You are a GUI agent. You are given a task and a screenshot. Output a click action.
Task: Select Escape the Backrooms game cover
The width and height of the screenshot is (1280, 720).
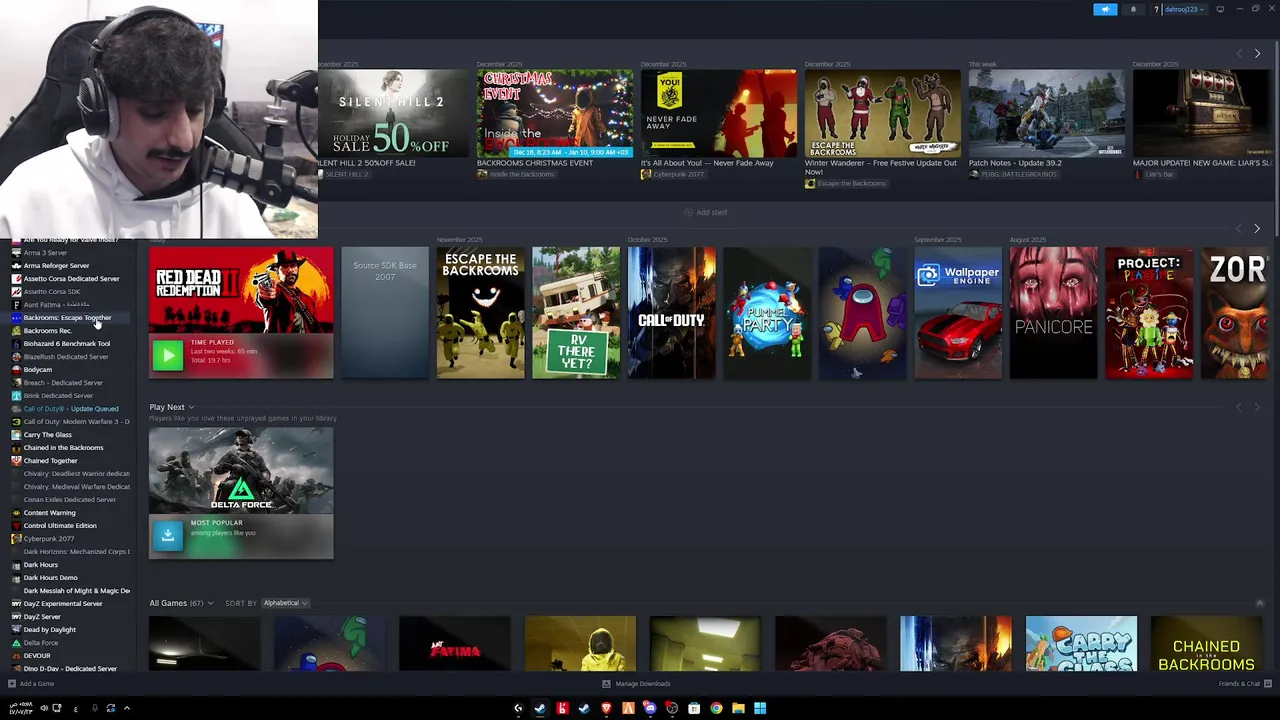tap(480, 313)
